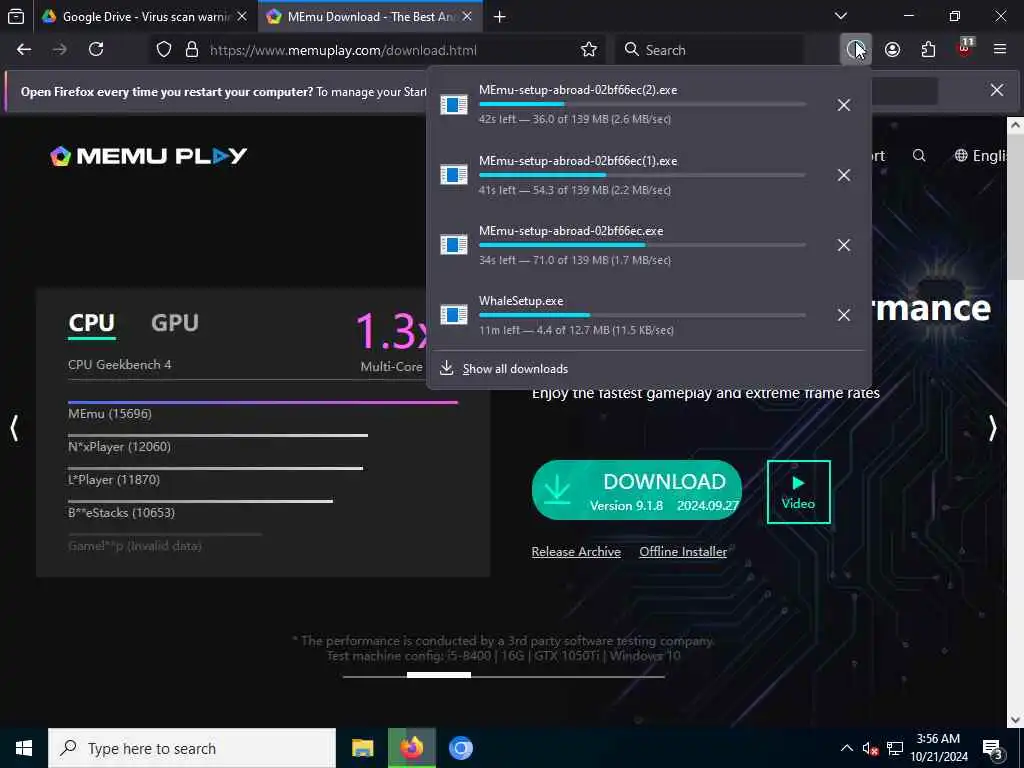Click the taskbar Type here to search box
Viewport: 1024px width, 768px height.
point(192,748)
